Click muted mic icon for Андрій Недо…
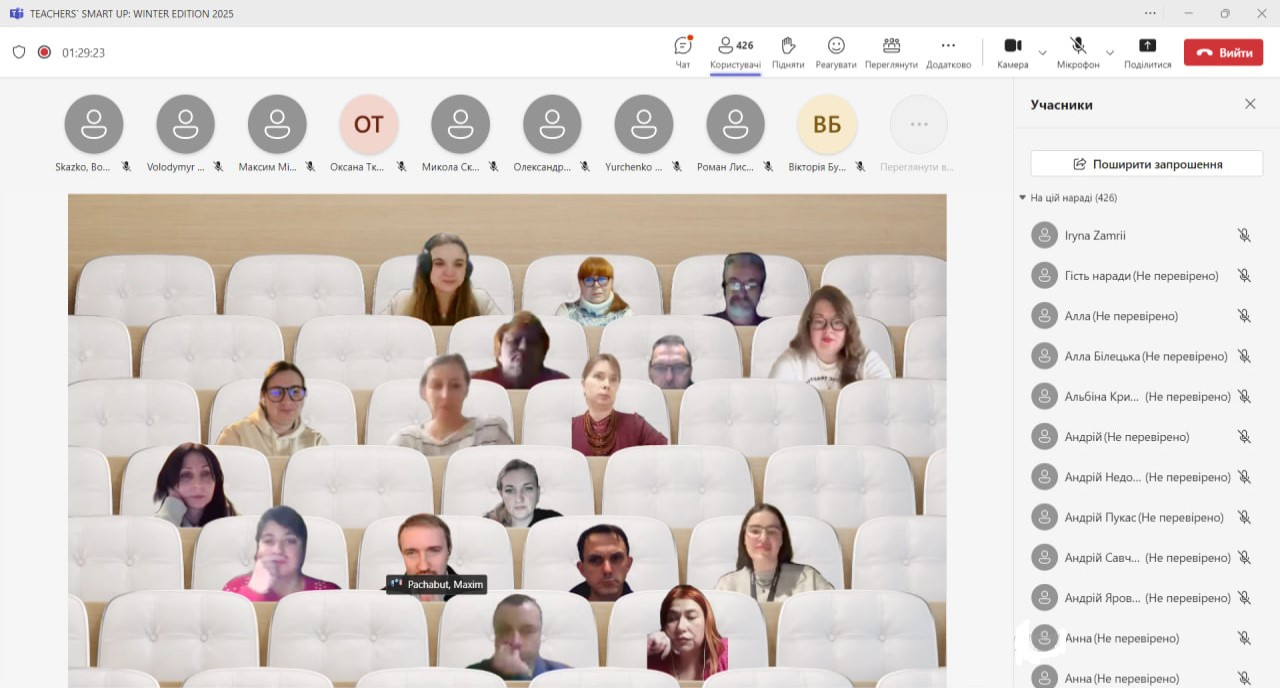Viewport: 1280px width, 688px height. 1244,477
